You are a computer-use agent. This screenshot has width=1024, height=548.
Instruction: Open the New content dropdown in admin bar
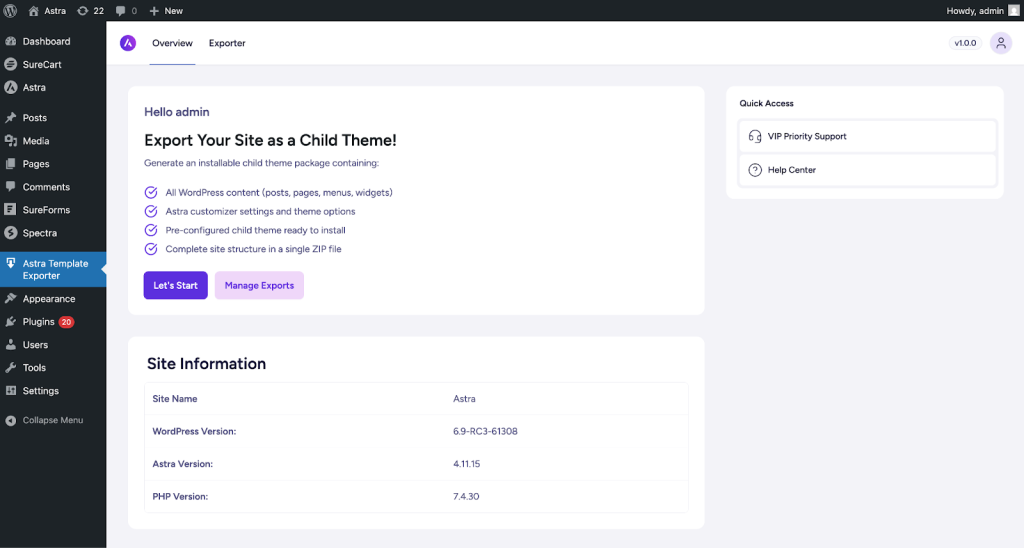165,10
